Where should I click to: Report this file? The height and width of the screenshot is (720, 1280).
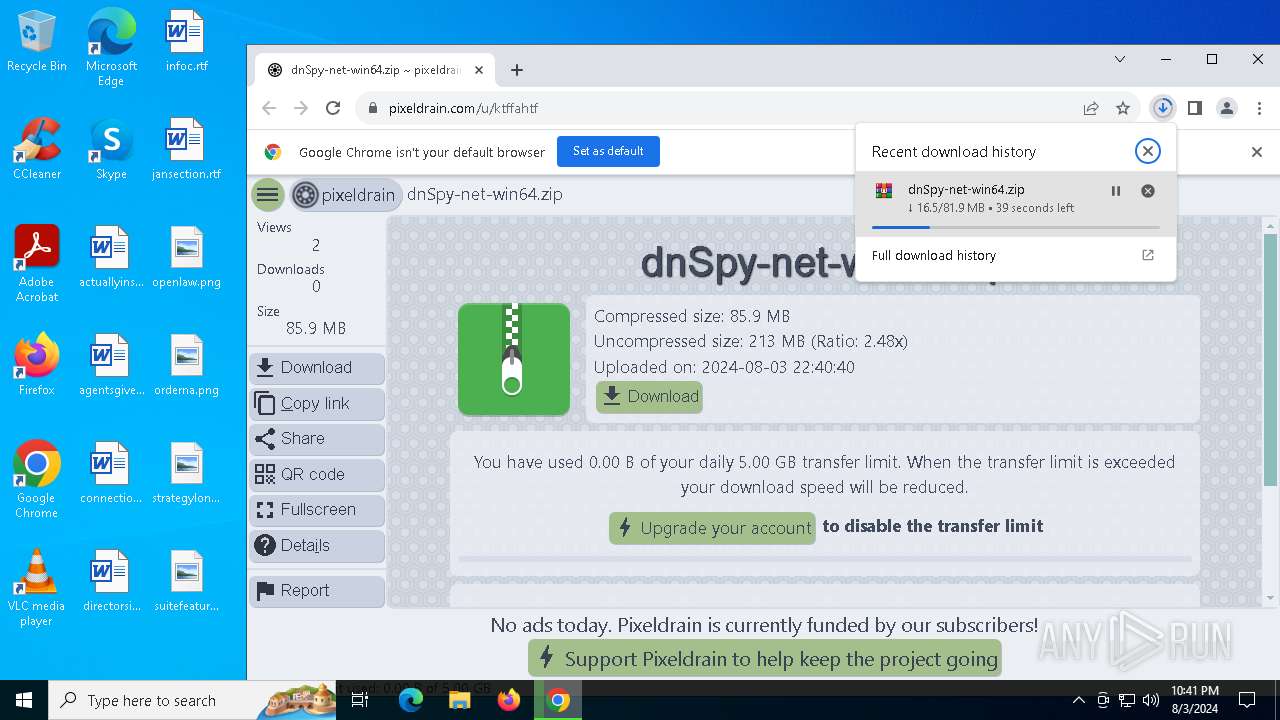(317, 591)
